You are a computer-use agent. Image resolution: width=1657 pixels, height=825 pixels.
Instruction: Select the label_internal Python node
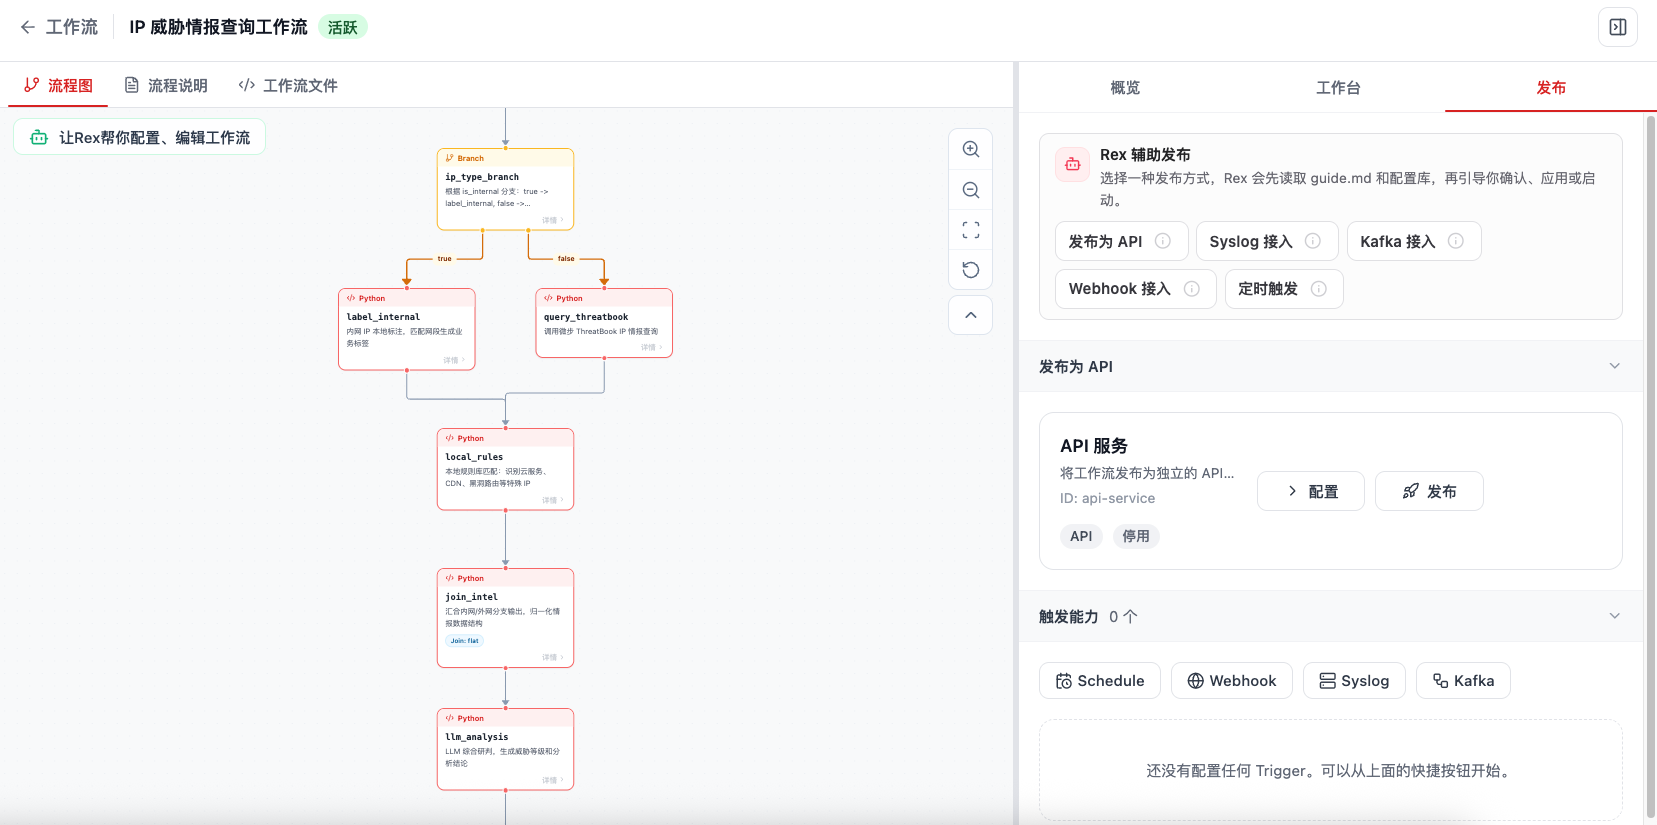[407, 329]
